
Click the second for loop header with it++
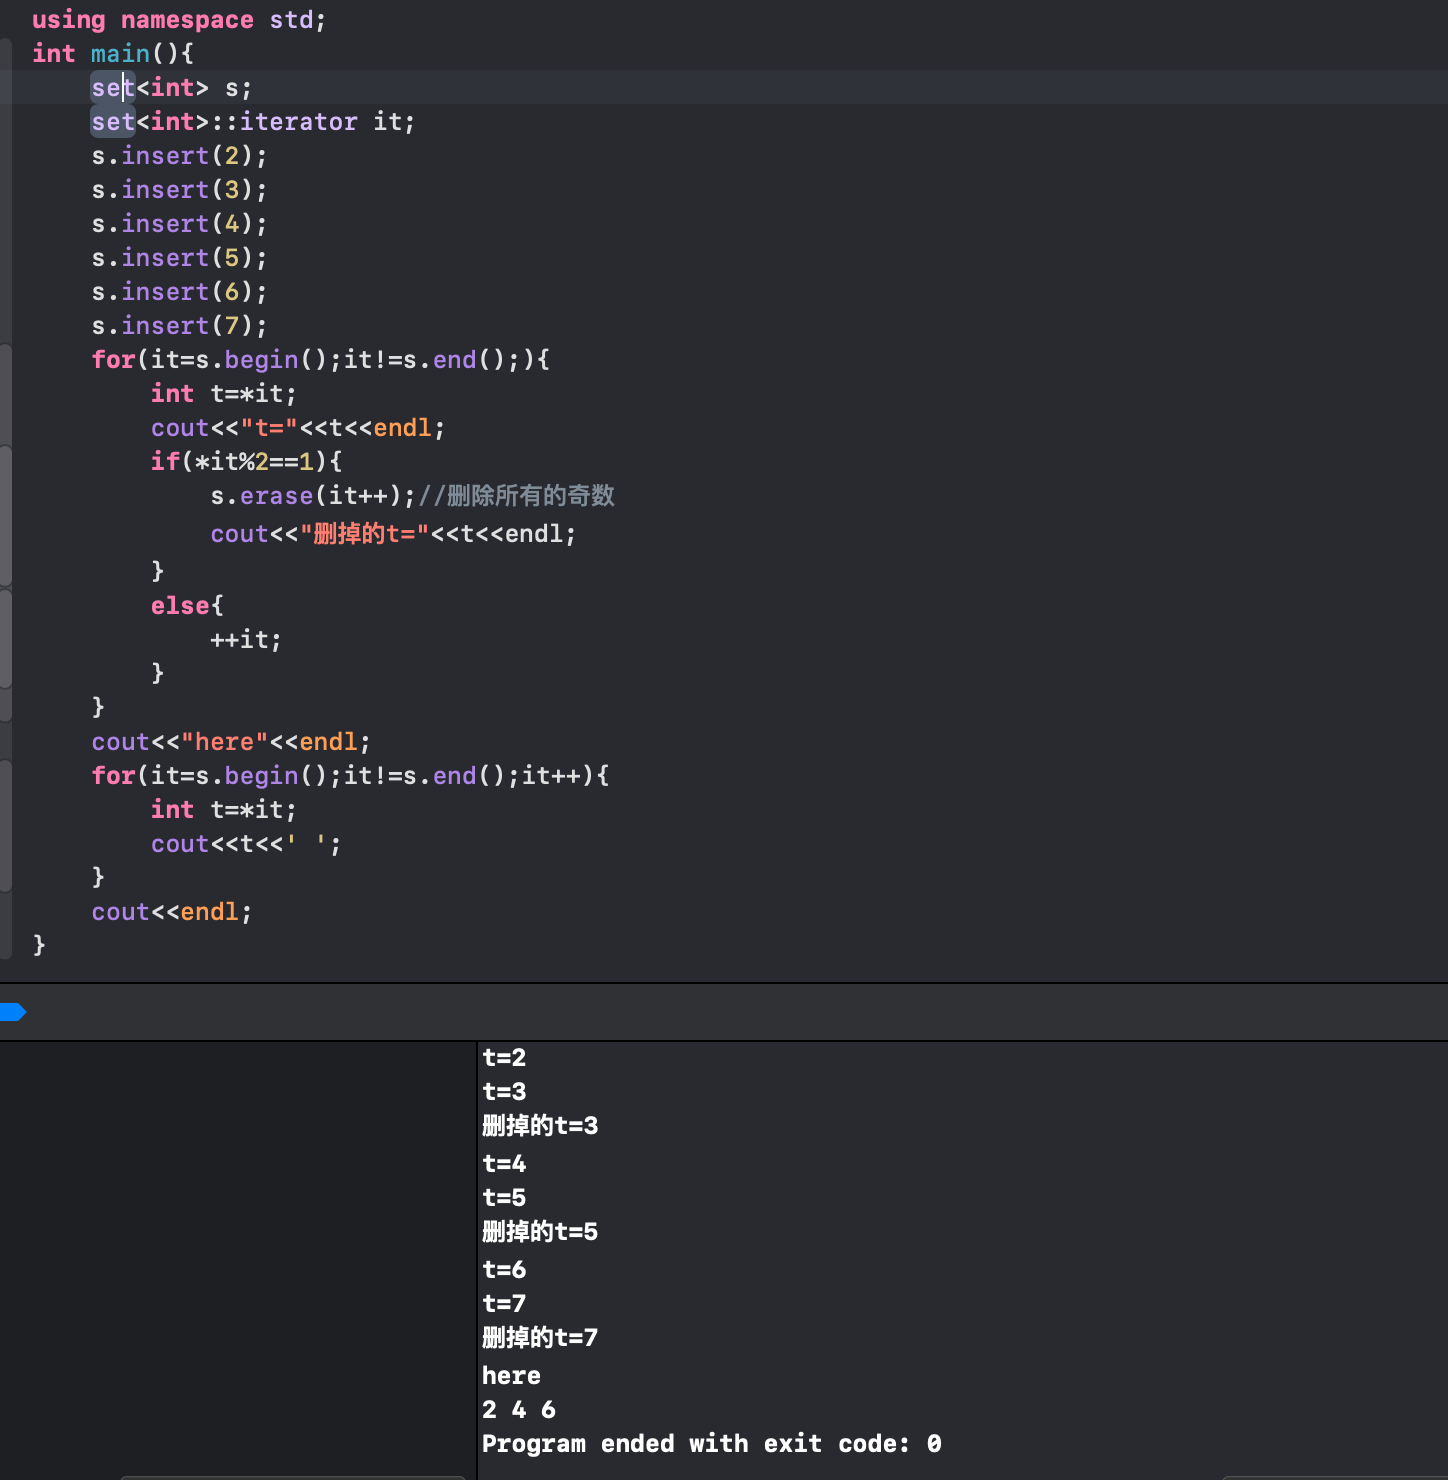pyautogui.click(x=350, y=776)
